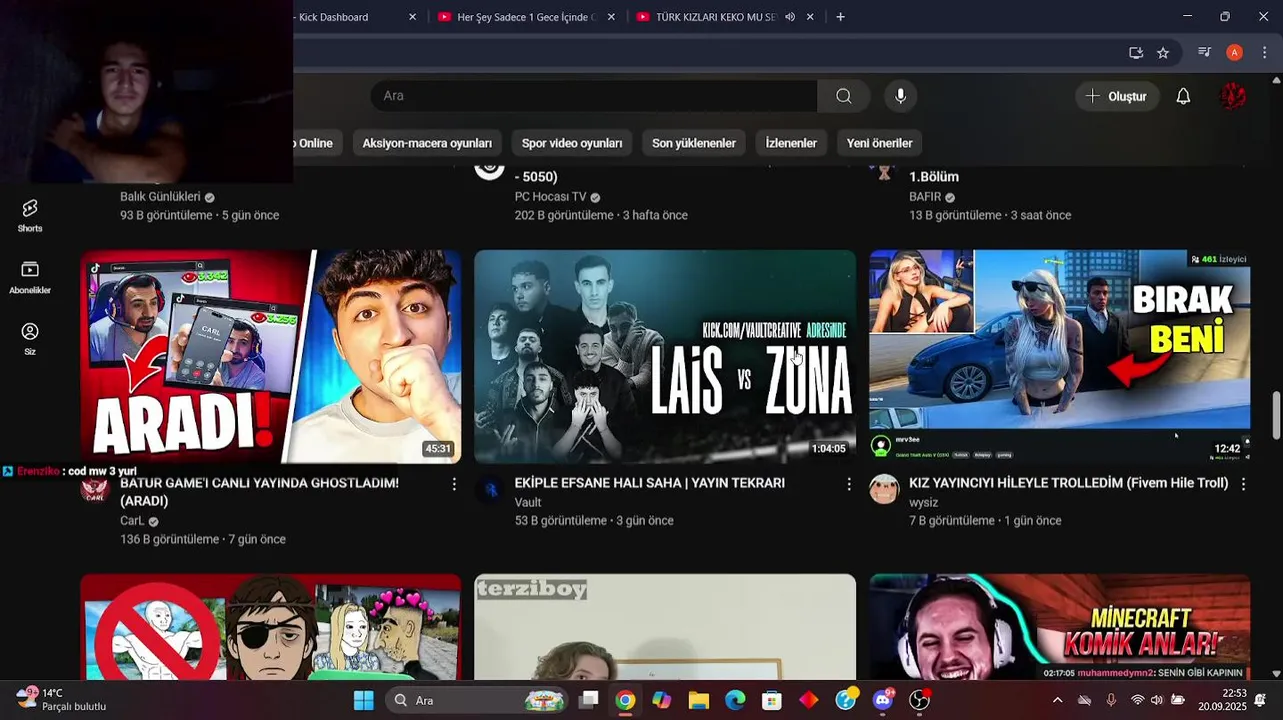This screenshot has width=1283, height=720.
Task: Focus the YouTube Ara search field
Action: 594,96
